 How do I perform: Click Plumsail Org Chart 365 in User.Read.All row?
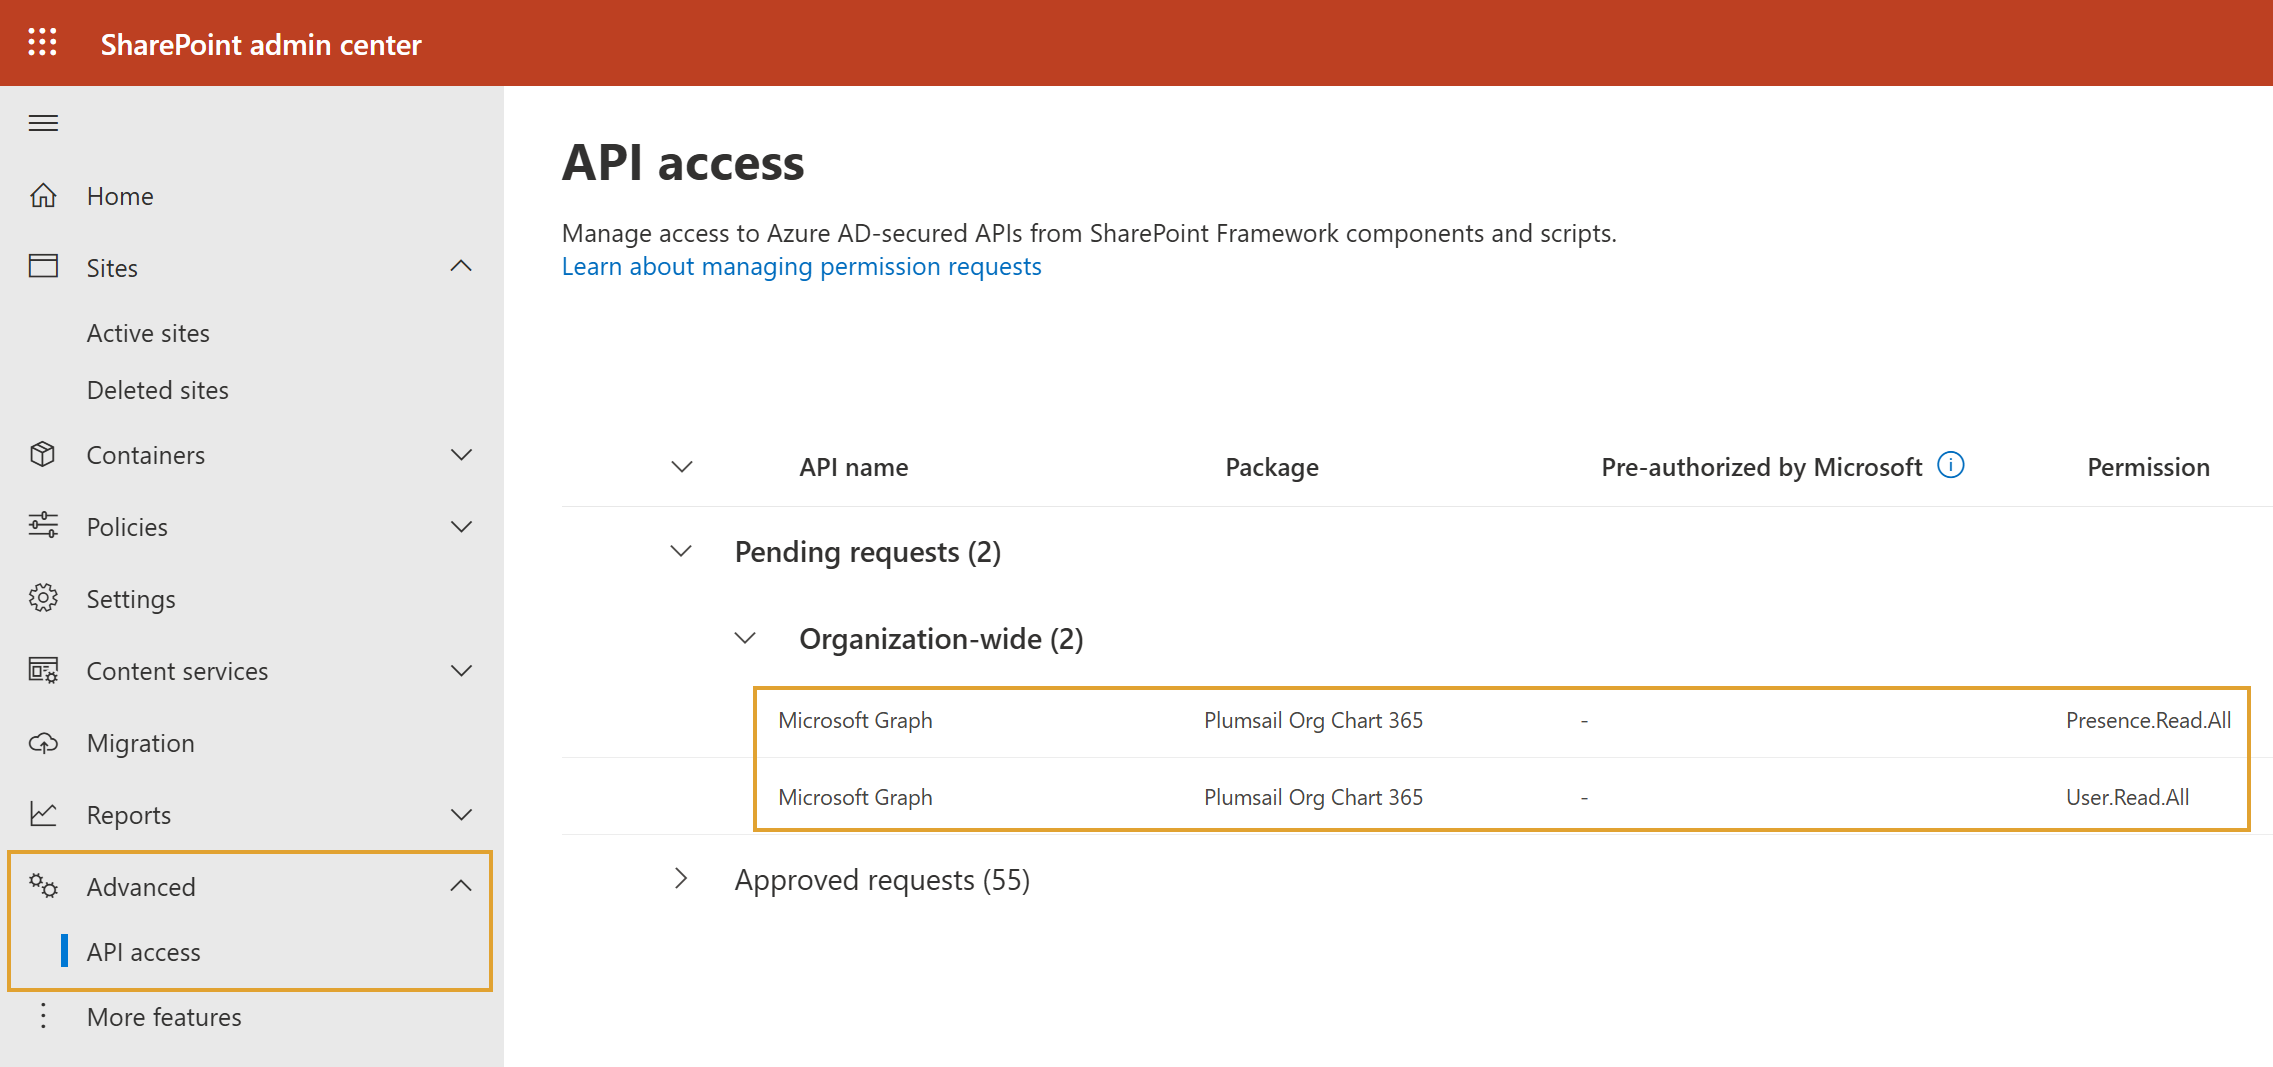tap(1313, 797)
